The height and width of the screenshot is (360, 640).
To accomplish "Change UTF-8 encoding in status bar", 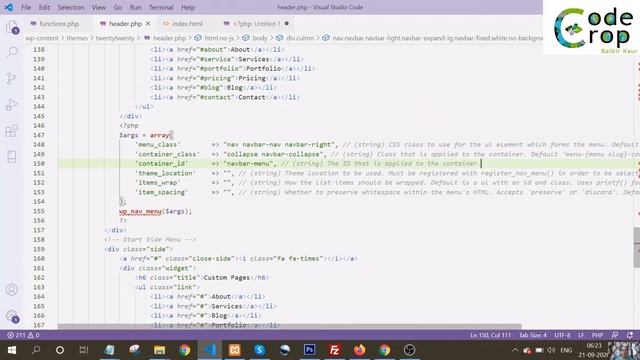I will (x=562, y=335).
